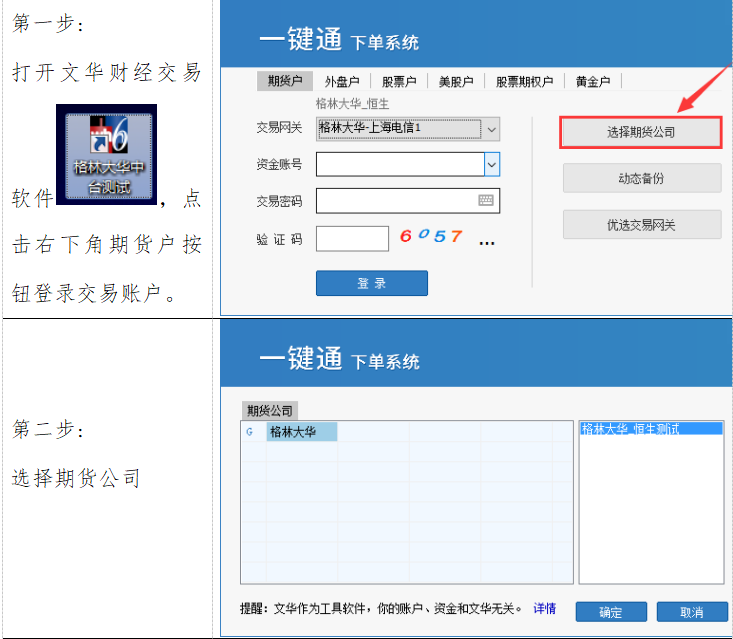Click the 确定 button
Image resolution: width=733 pixels, height=639 pixels.
611,612
